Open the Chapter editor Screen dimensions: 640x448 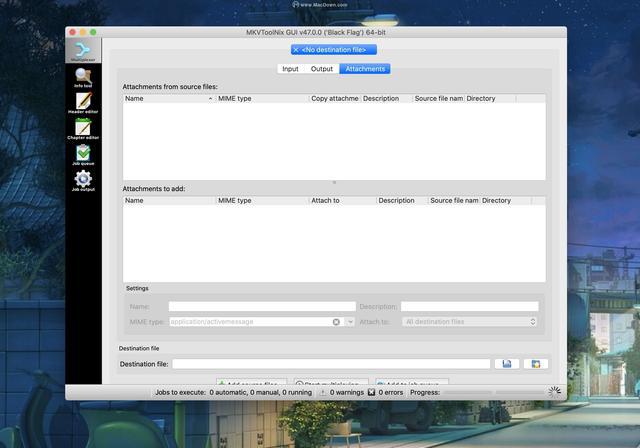(83, 129)
